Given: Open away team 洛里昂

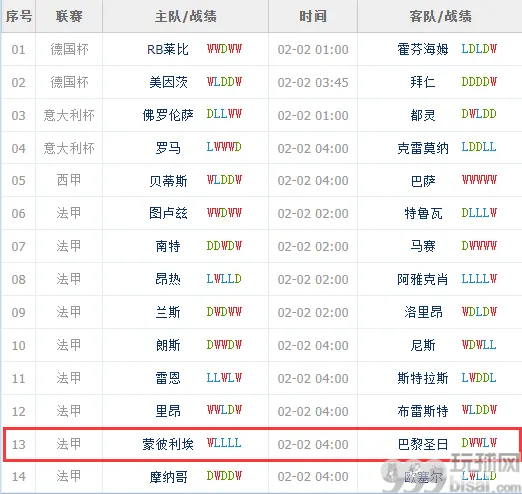Looking at the screenshot, I should click(423, 312).
